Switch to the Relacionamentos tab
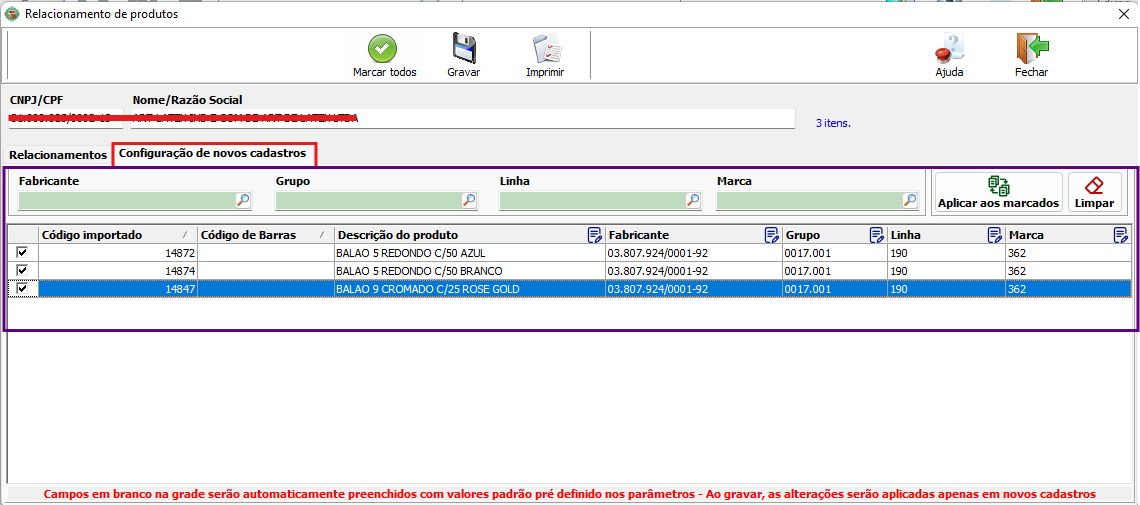This screenshot has width=1140, height=505. tap(57, 155)
